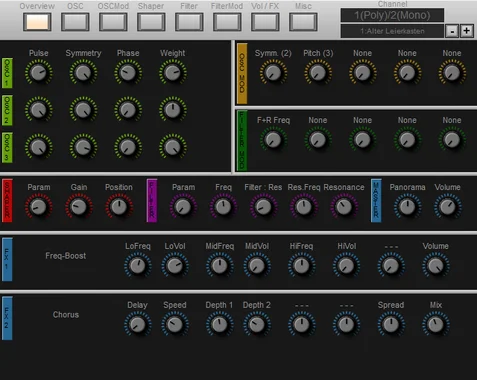The image size is (477, 380).
Task: Click the HiFreq knob
Action: pos(301,266)
